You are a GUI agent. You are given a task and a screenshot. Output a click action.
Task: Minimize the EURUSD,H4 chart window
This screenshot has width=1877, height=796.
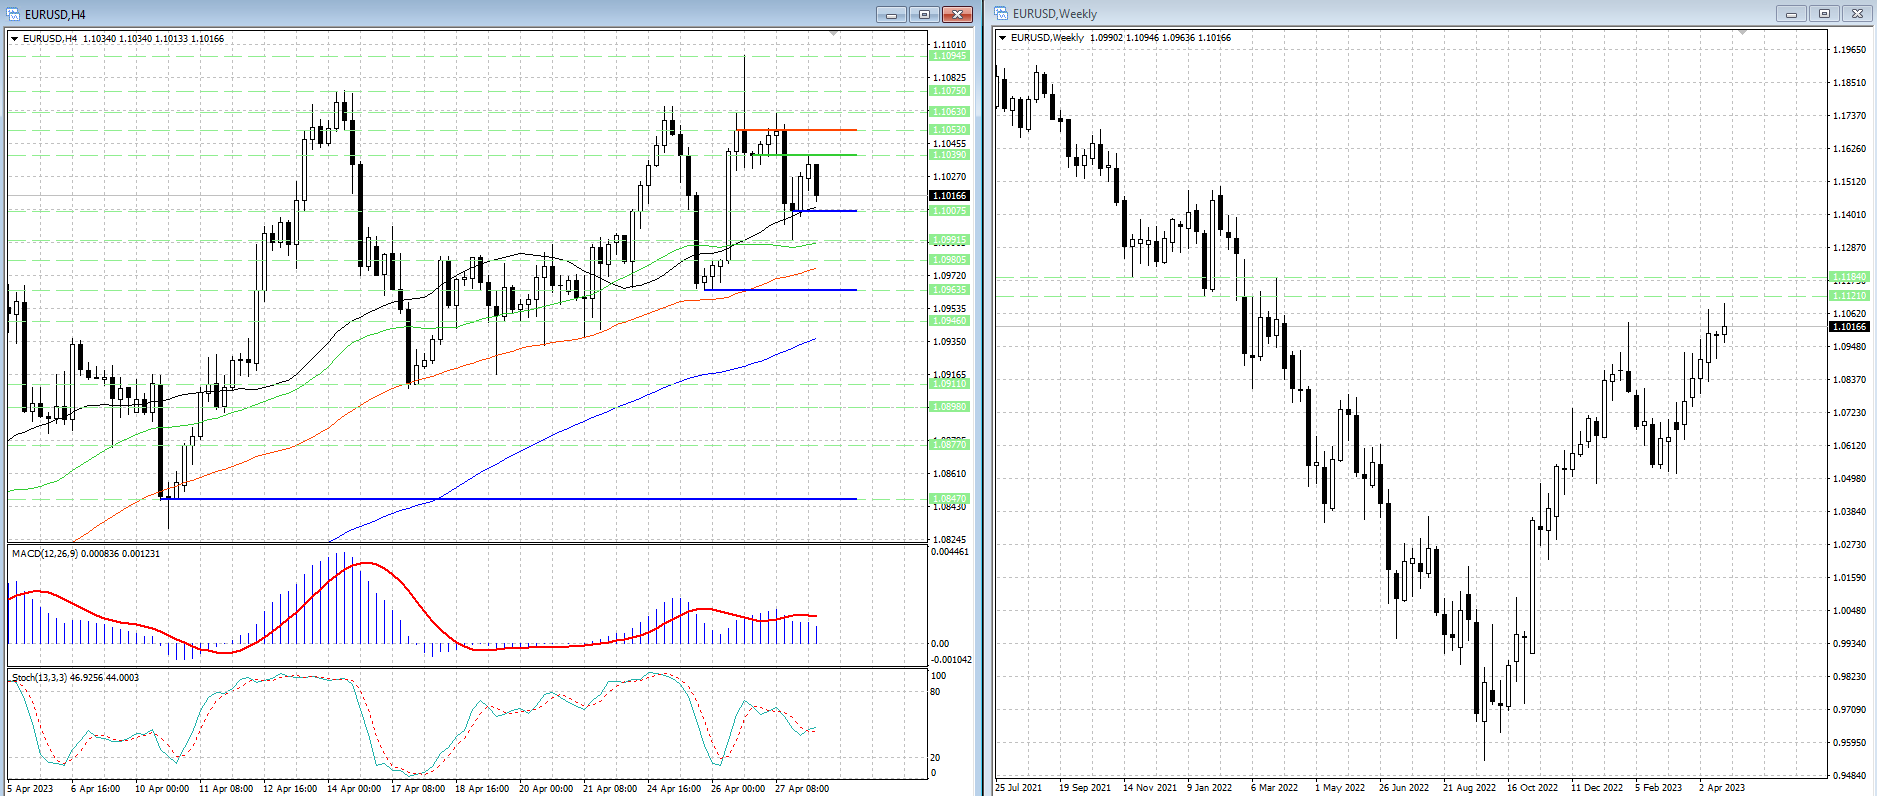[891, 14]
